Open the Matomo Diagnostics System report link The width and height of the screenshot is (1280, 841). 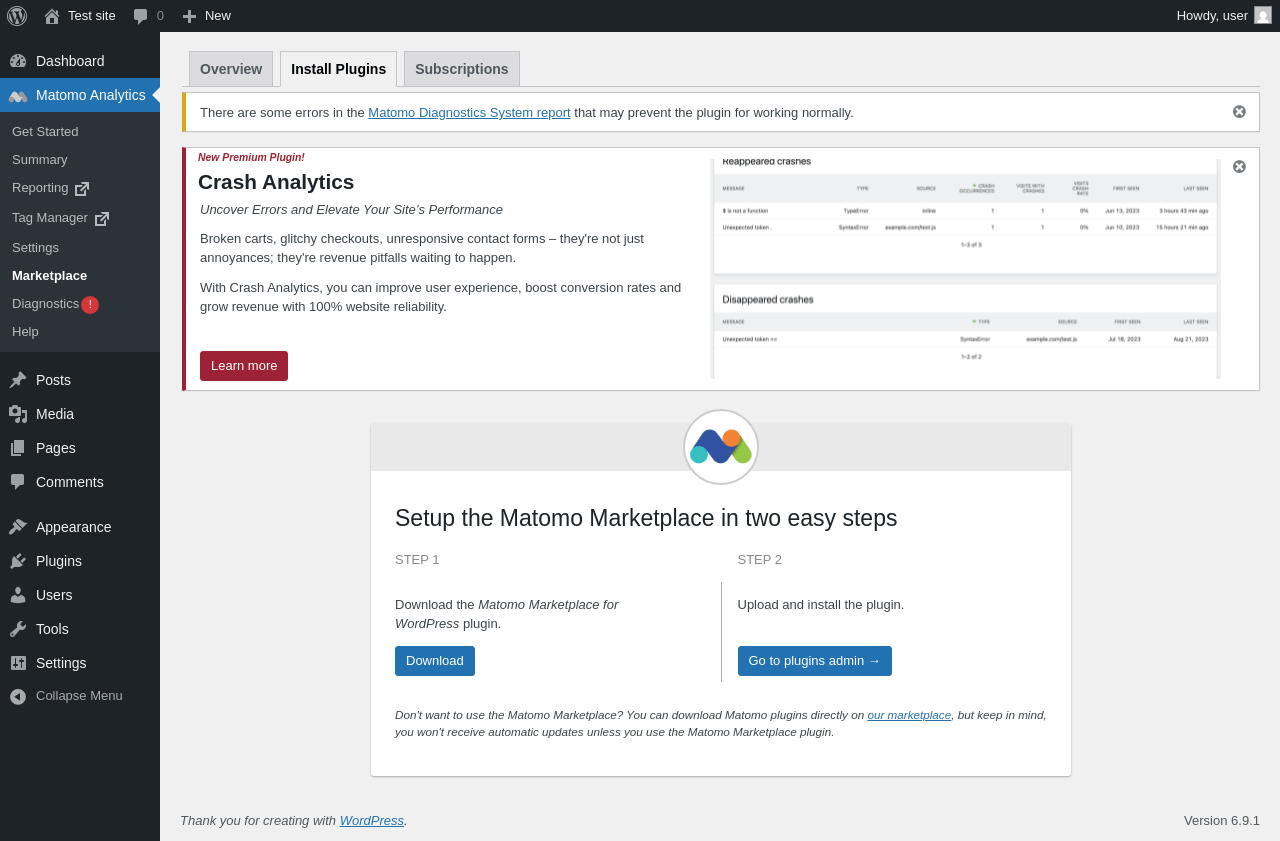coord(469,113)
